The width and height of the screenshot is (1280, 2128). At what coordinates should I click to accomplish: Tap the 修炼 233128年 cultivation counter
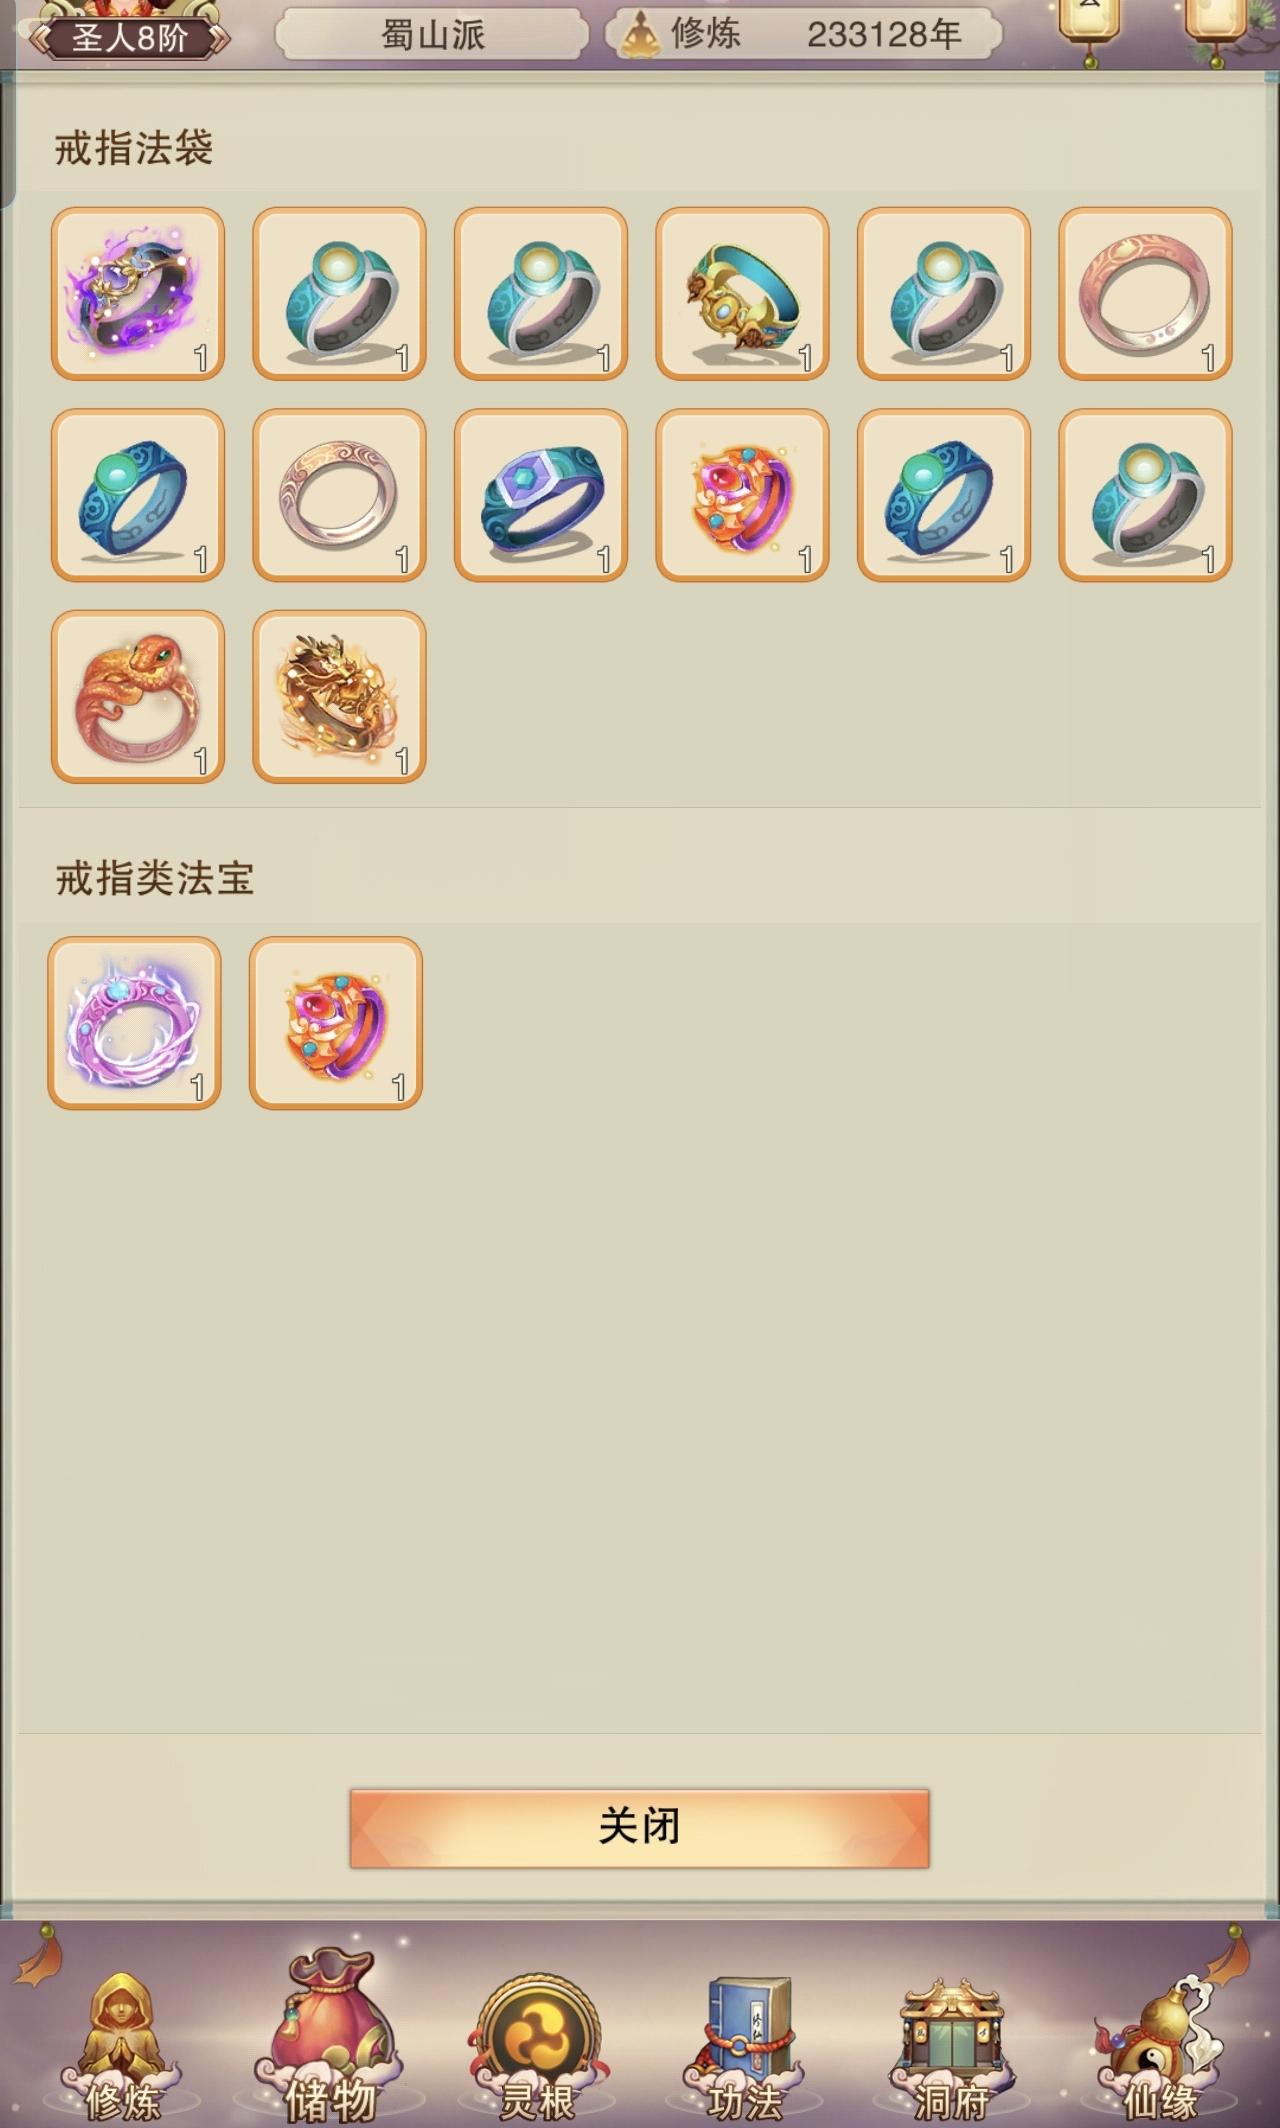[804, 35]
